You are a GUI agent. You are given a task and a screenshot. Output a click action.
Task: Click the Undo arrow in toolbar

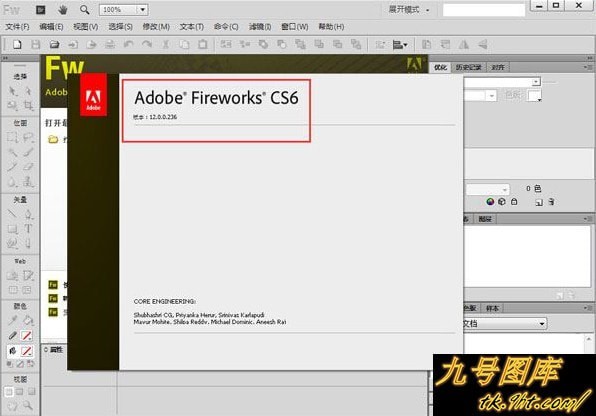[x=128, y=44]
